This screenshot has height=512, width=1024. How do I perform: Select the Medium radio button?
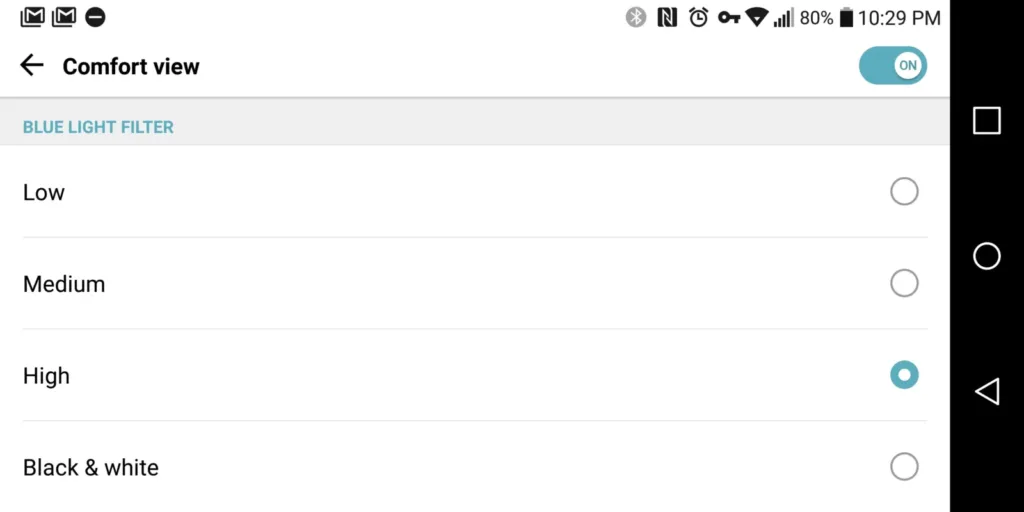point(904,283)
